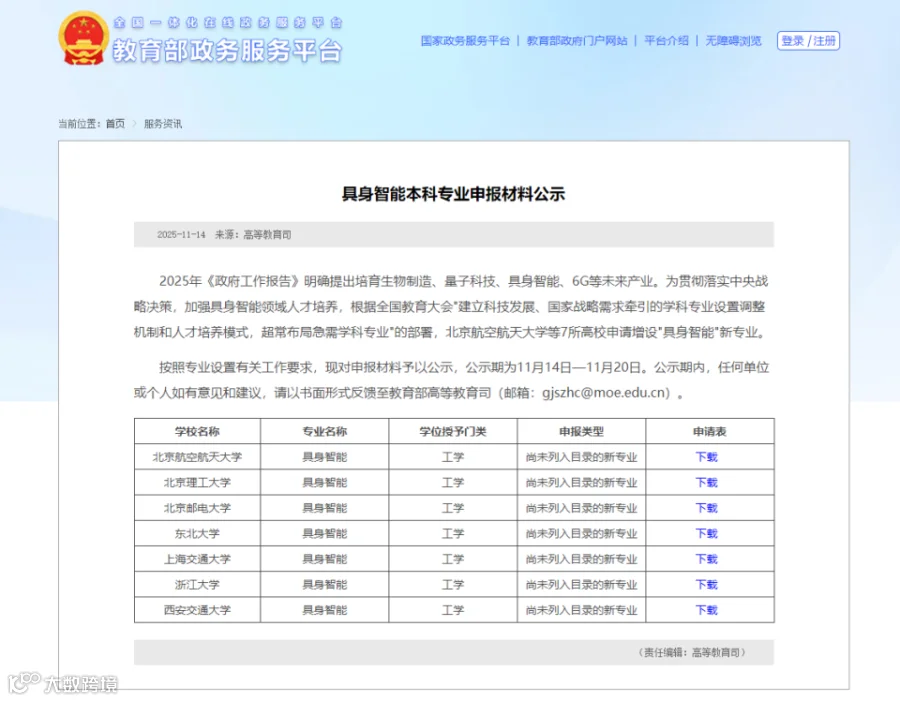Image resolution: width=900 pixels, height=701 pixels.
Task: Click the date 2025-11-14
Action: pyautogui.click(x=181, y=235)
